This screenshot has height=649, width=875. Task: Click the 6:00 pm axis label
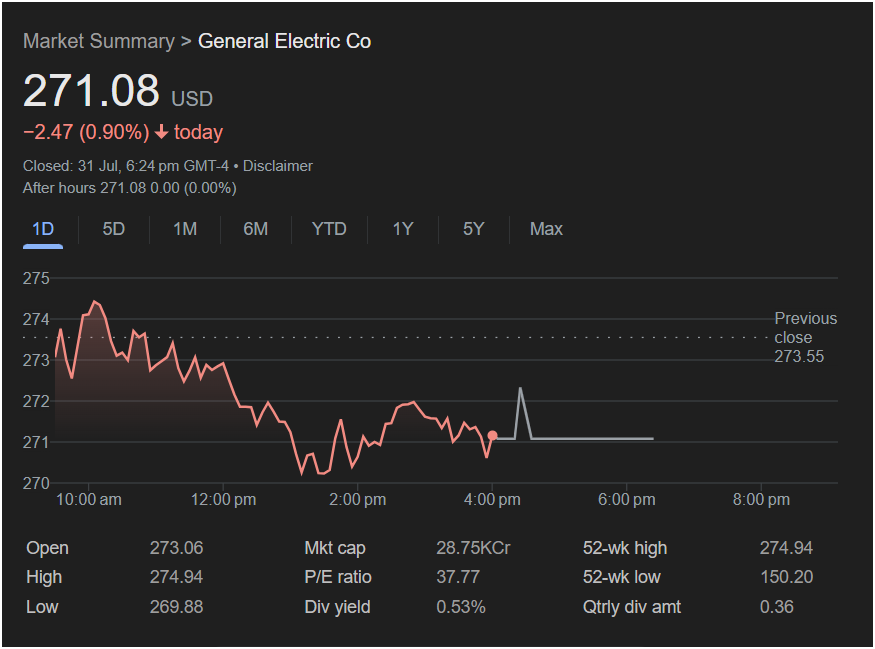[x=627, y=499]
